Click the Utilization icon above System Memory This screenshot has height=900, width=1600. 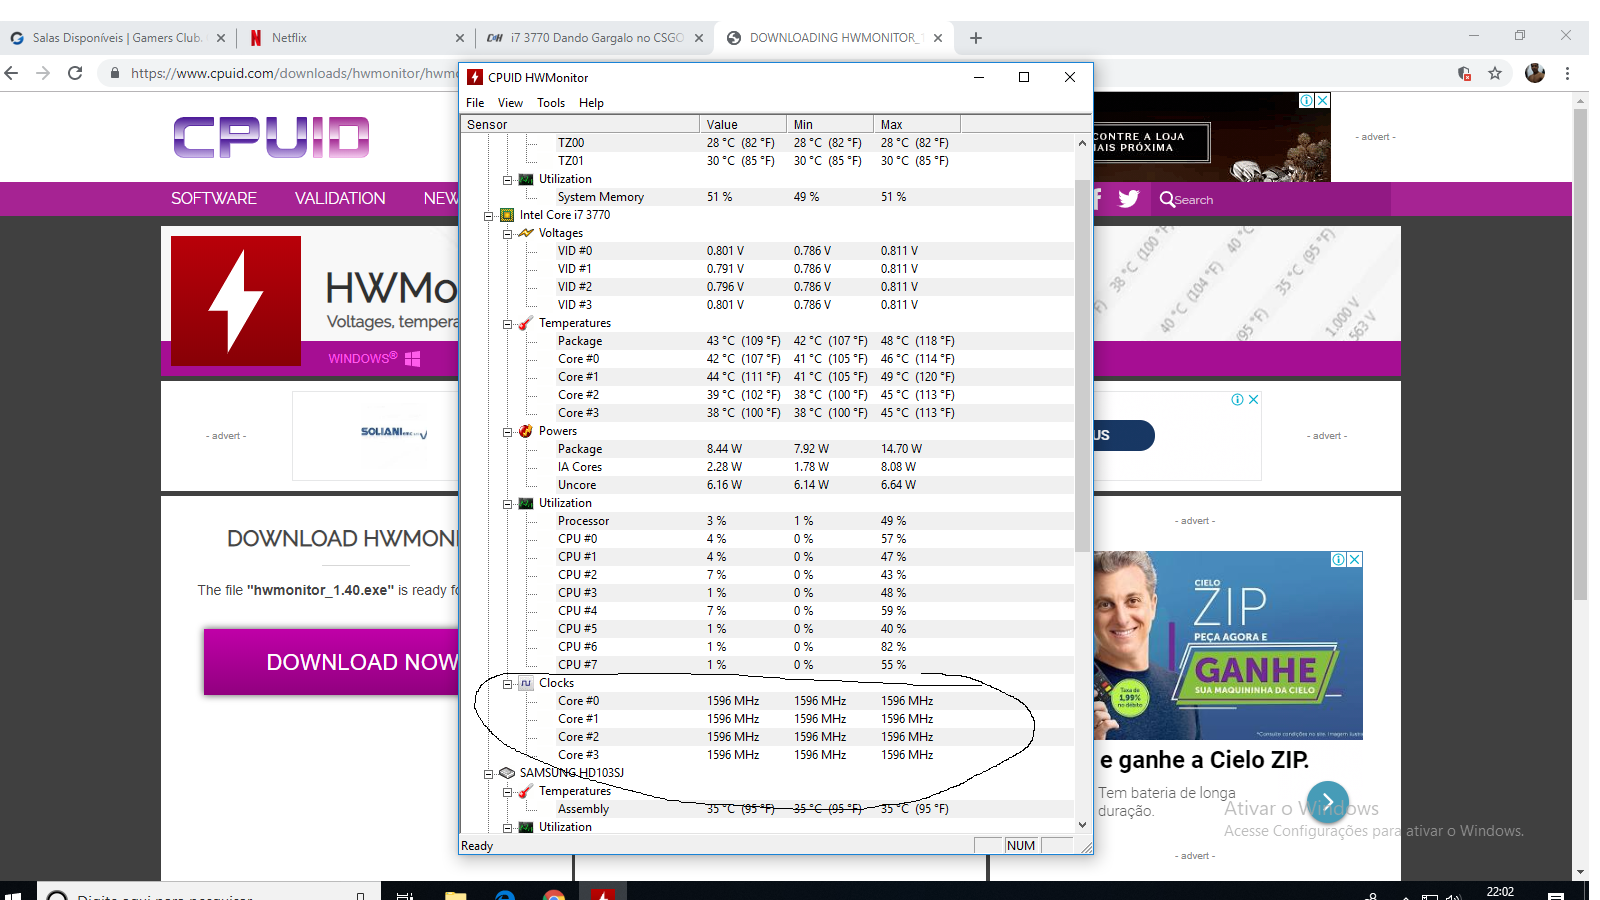pyautogui.click(x=526, y=179)
